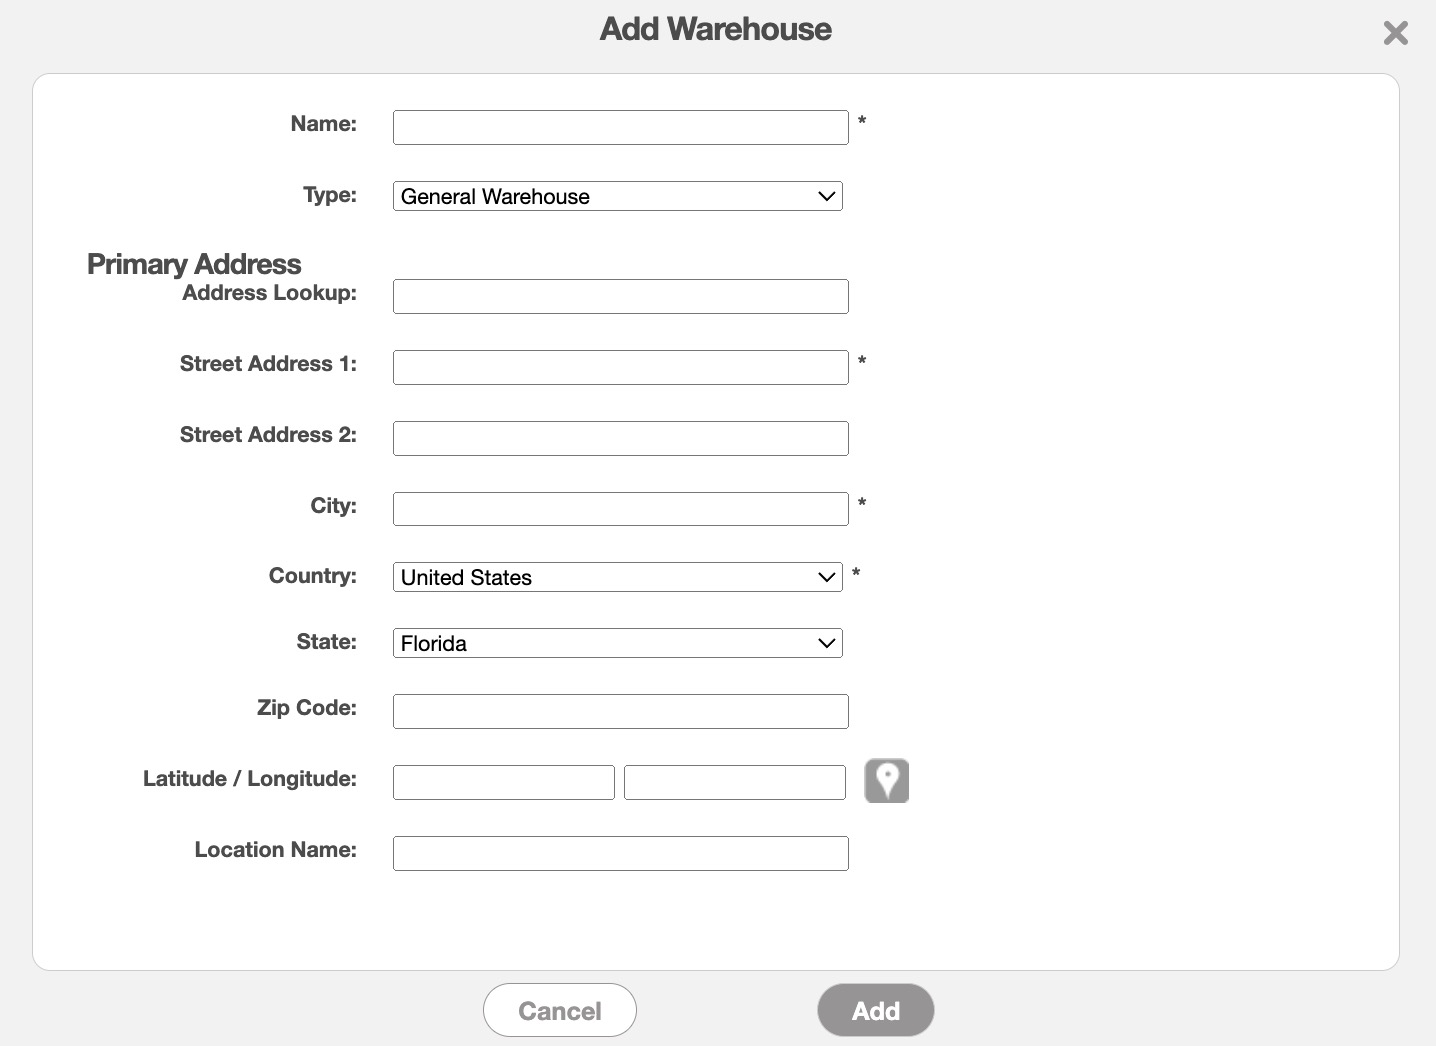Screen dimensions: 1436x1046
Task: Expand the Country dropdown
Action: click(x=617, y=577)
